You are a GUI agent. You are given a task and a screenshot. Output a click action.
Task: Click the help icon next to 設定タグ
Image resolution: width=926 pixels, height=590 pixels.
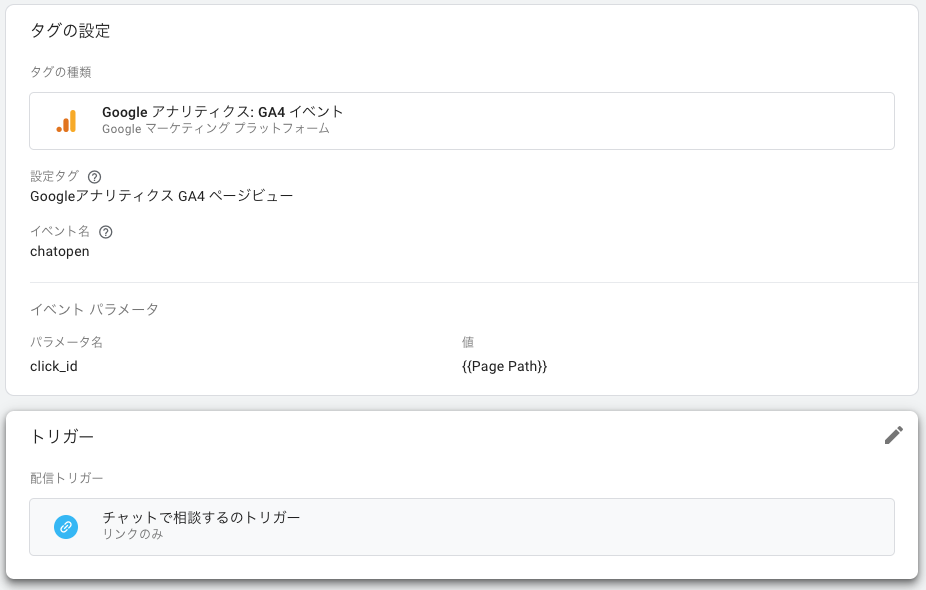pos(94,177)
